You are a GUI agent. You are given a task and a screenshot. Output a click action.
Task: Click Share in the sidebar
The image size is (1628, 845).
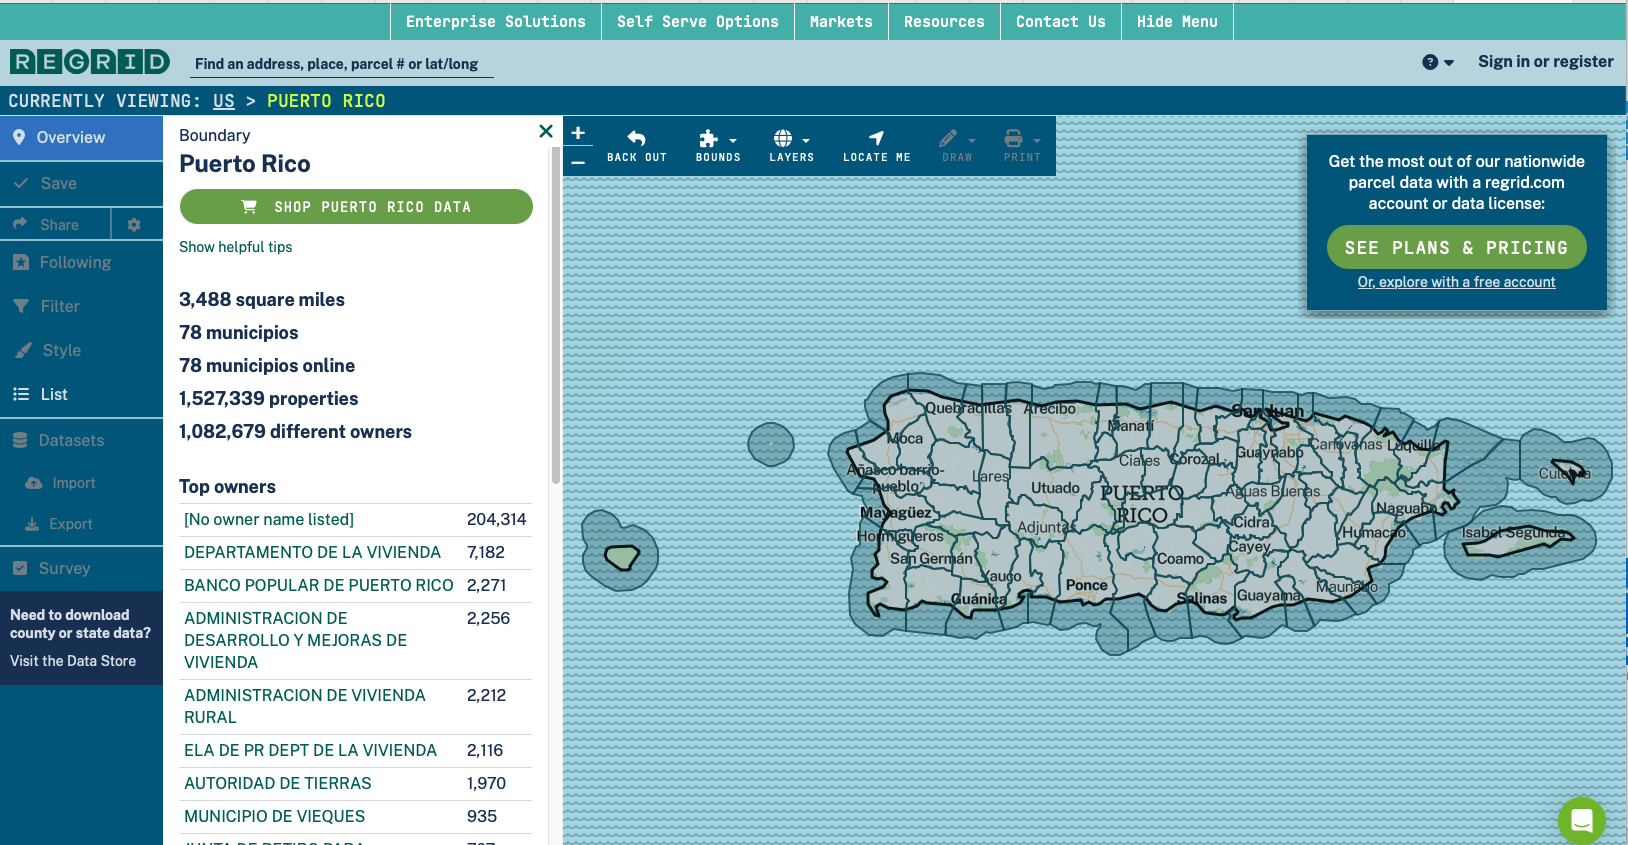pyautogui.click(x=55, y=225)
